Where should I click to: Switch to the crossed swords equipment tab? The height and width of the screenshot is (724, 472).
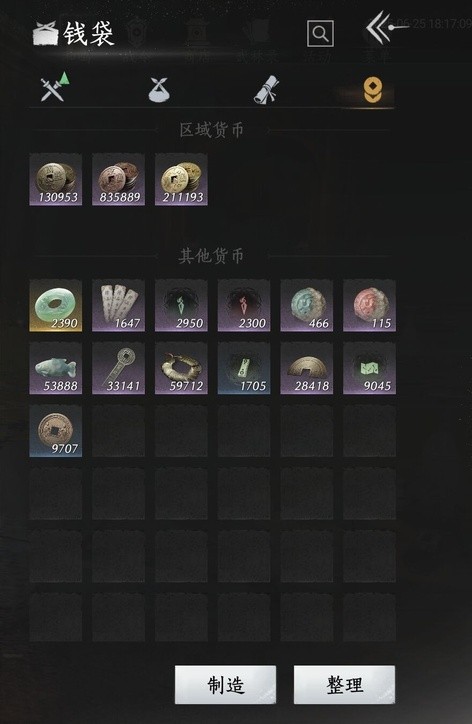click(54, 87)
